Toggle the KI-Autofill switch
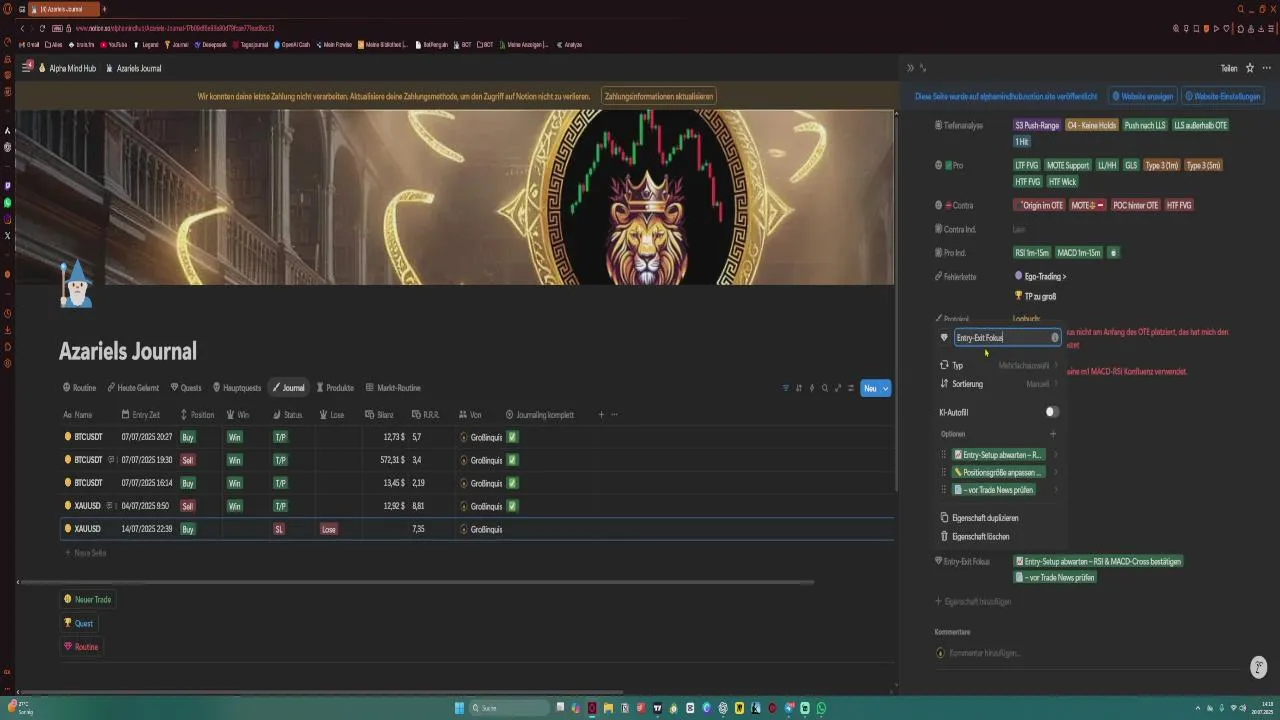The image size is (1280, 720). [x=1052, y=412]
